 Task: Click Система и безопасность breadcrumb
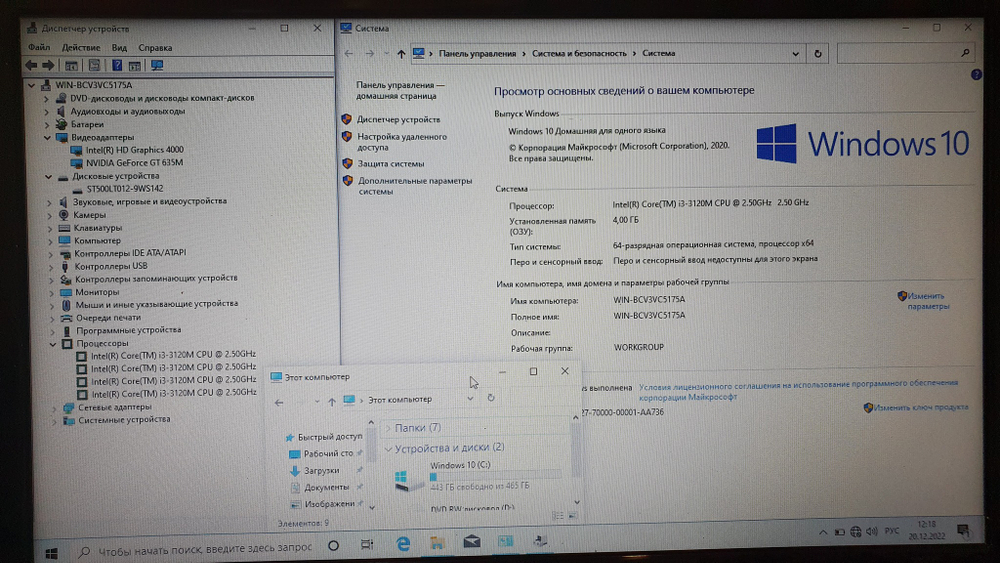point(579,54)
